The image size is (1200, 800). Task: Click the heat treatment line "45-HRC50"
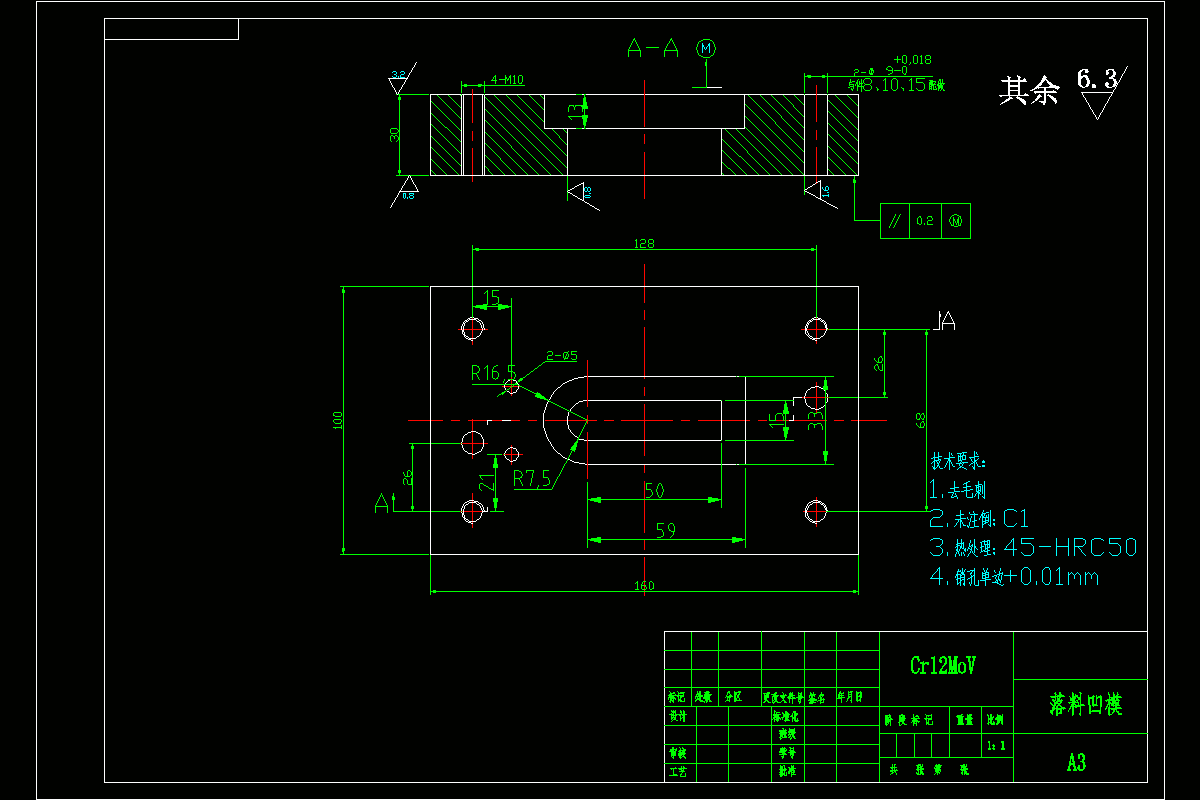(x=1033, y=547)
